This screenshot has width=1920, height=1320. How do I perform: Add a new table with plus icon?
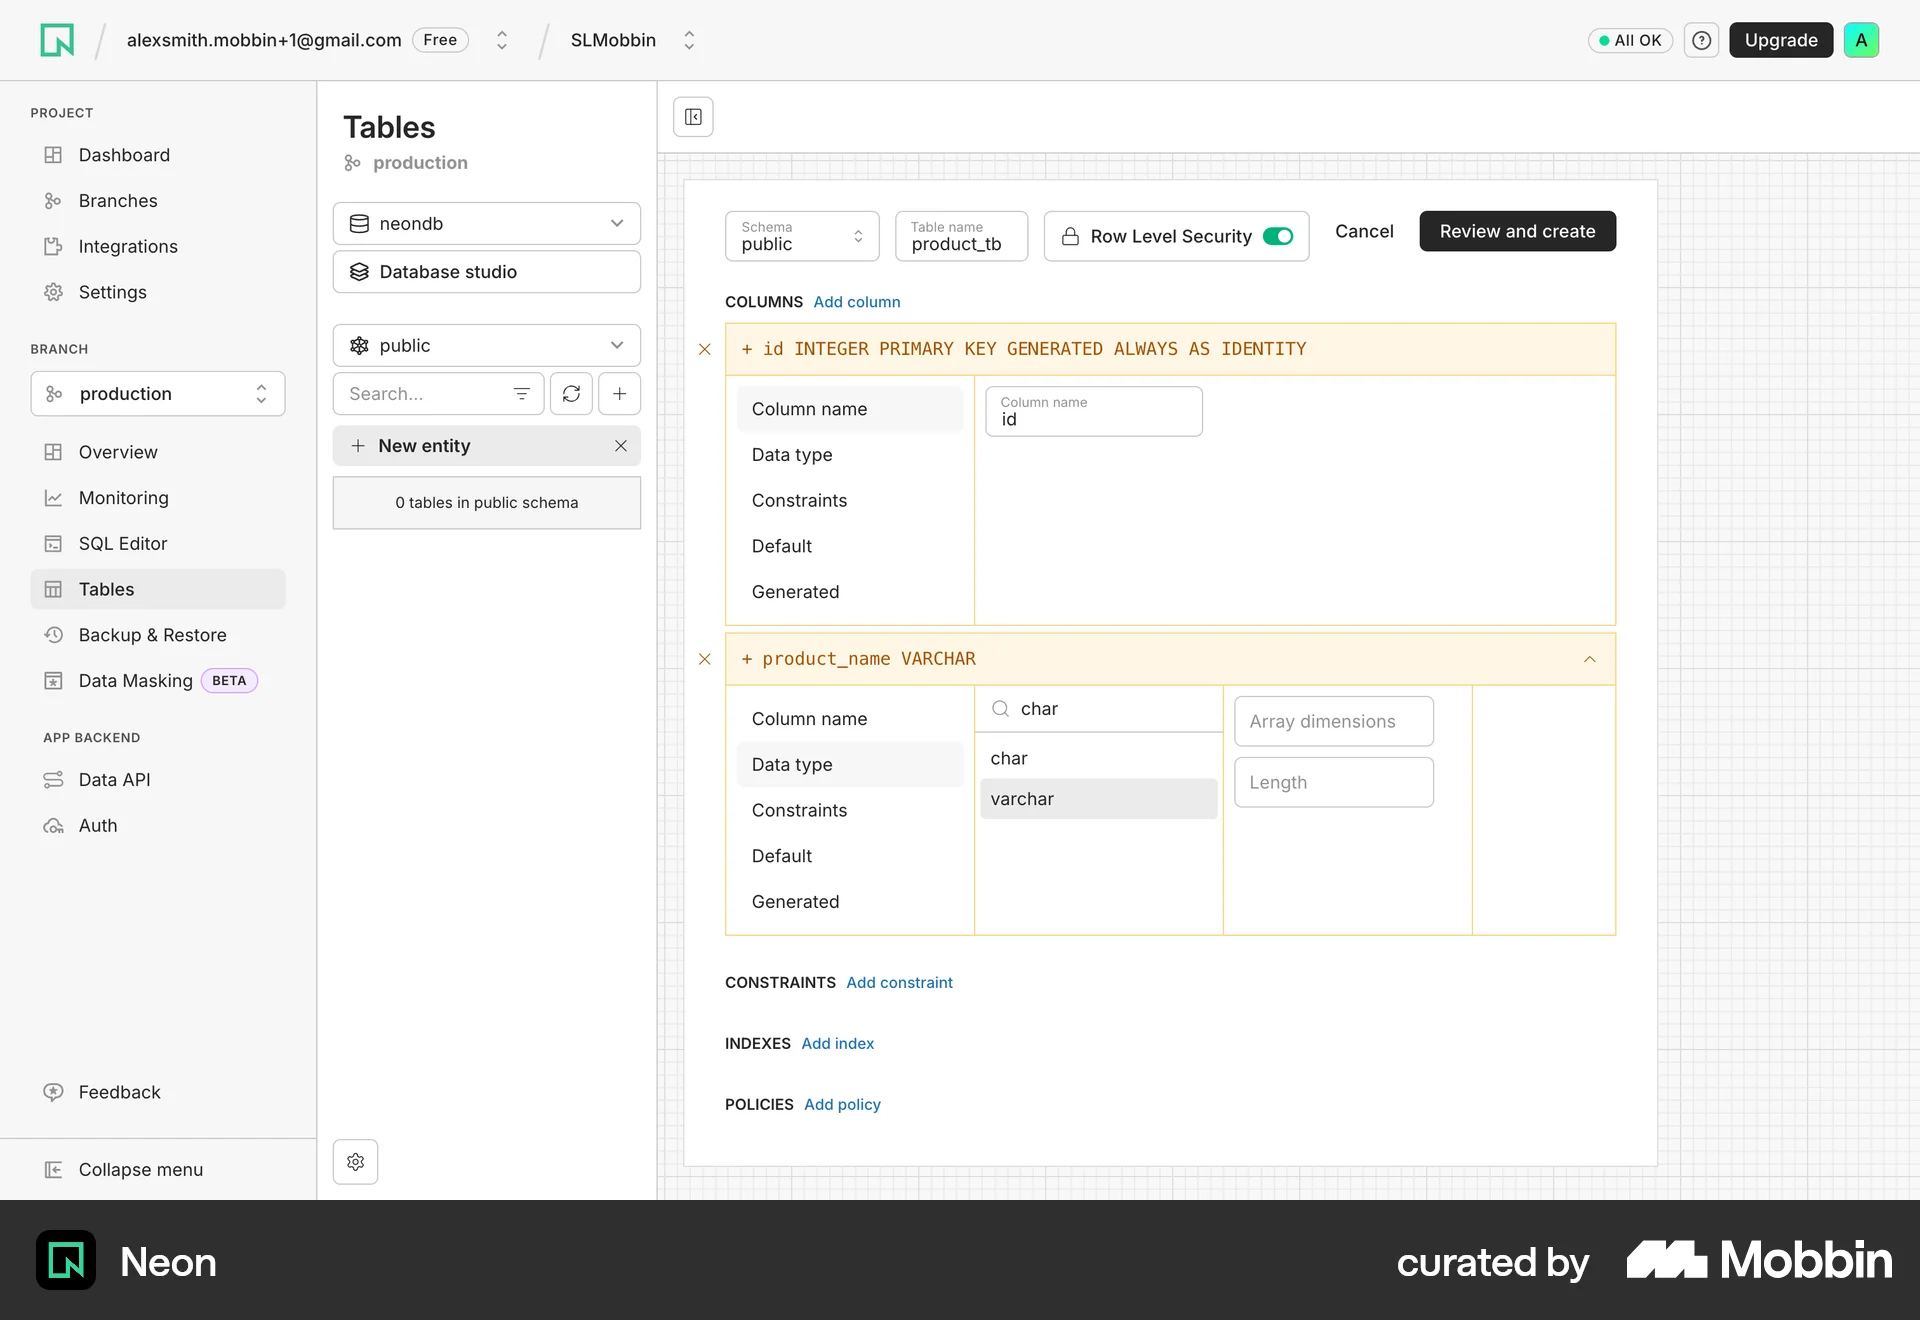[x=620, y=394]
